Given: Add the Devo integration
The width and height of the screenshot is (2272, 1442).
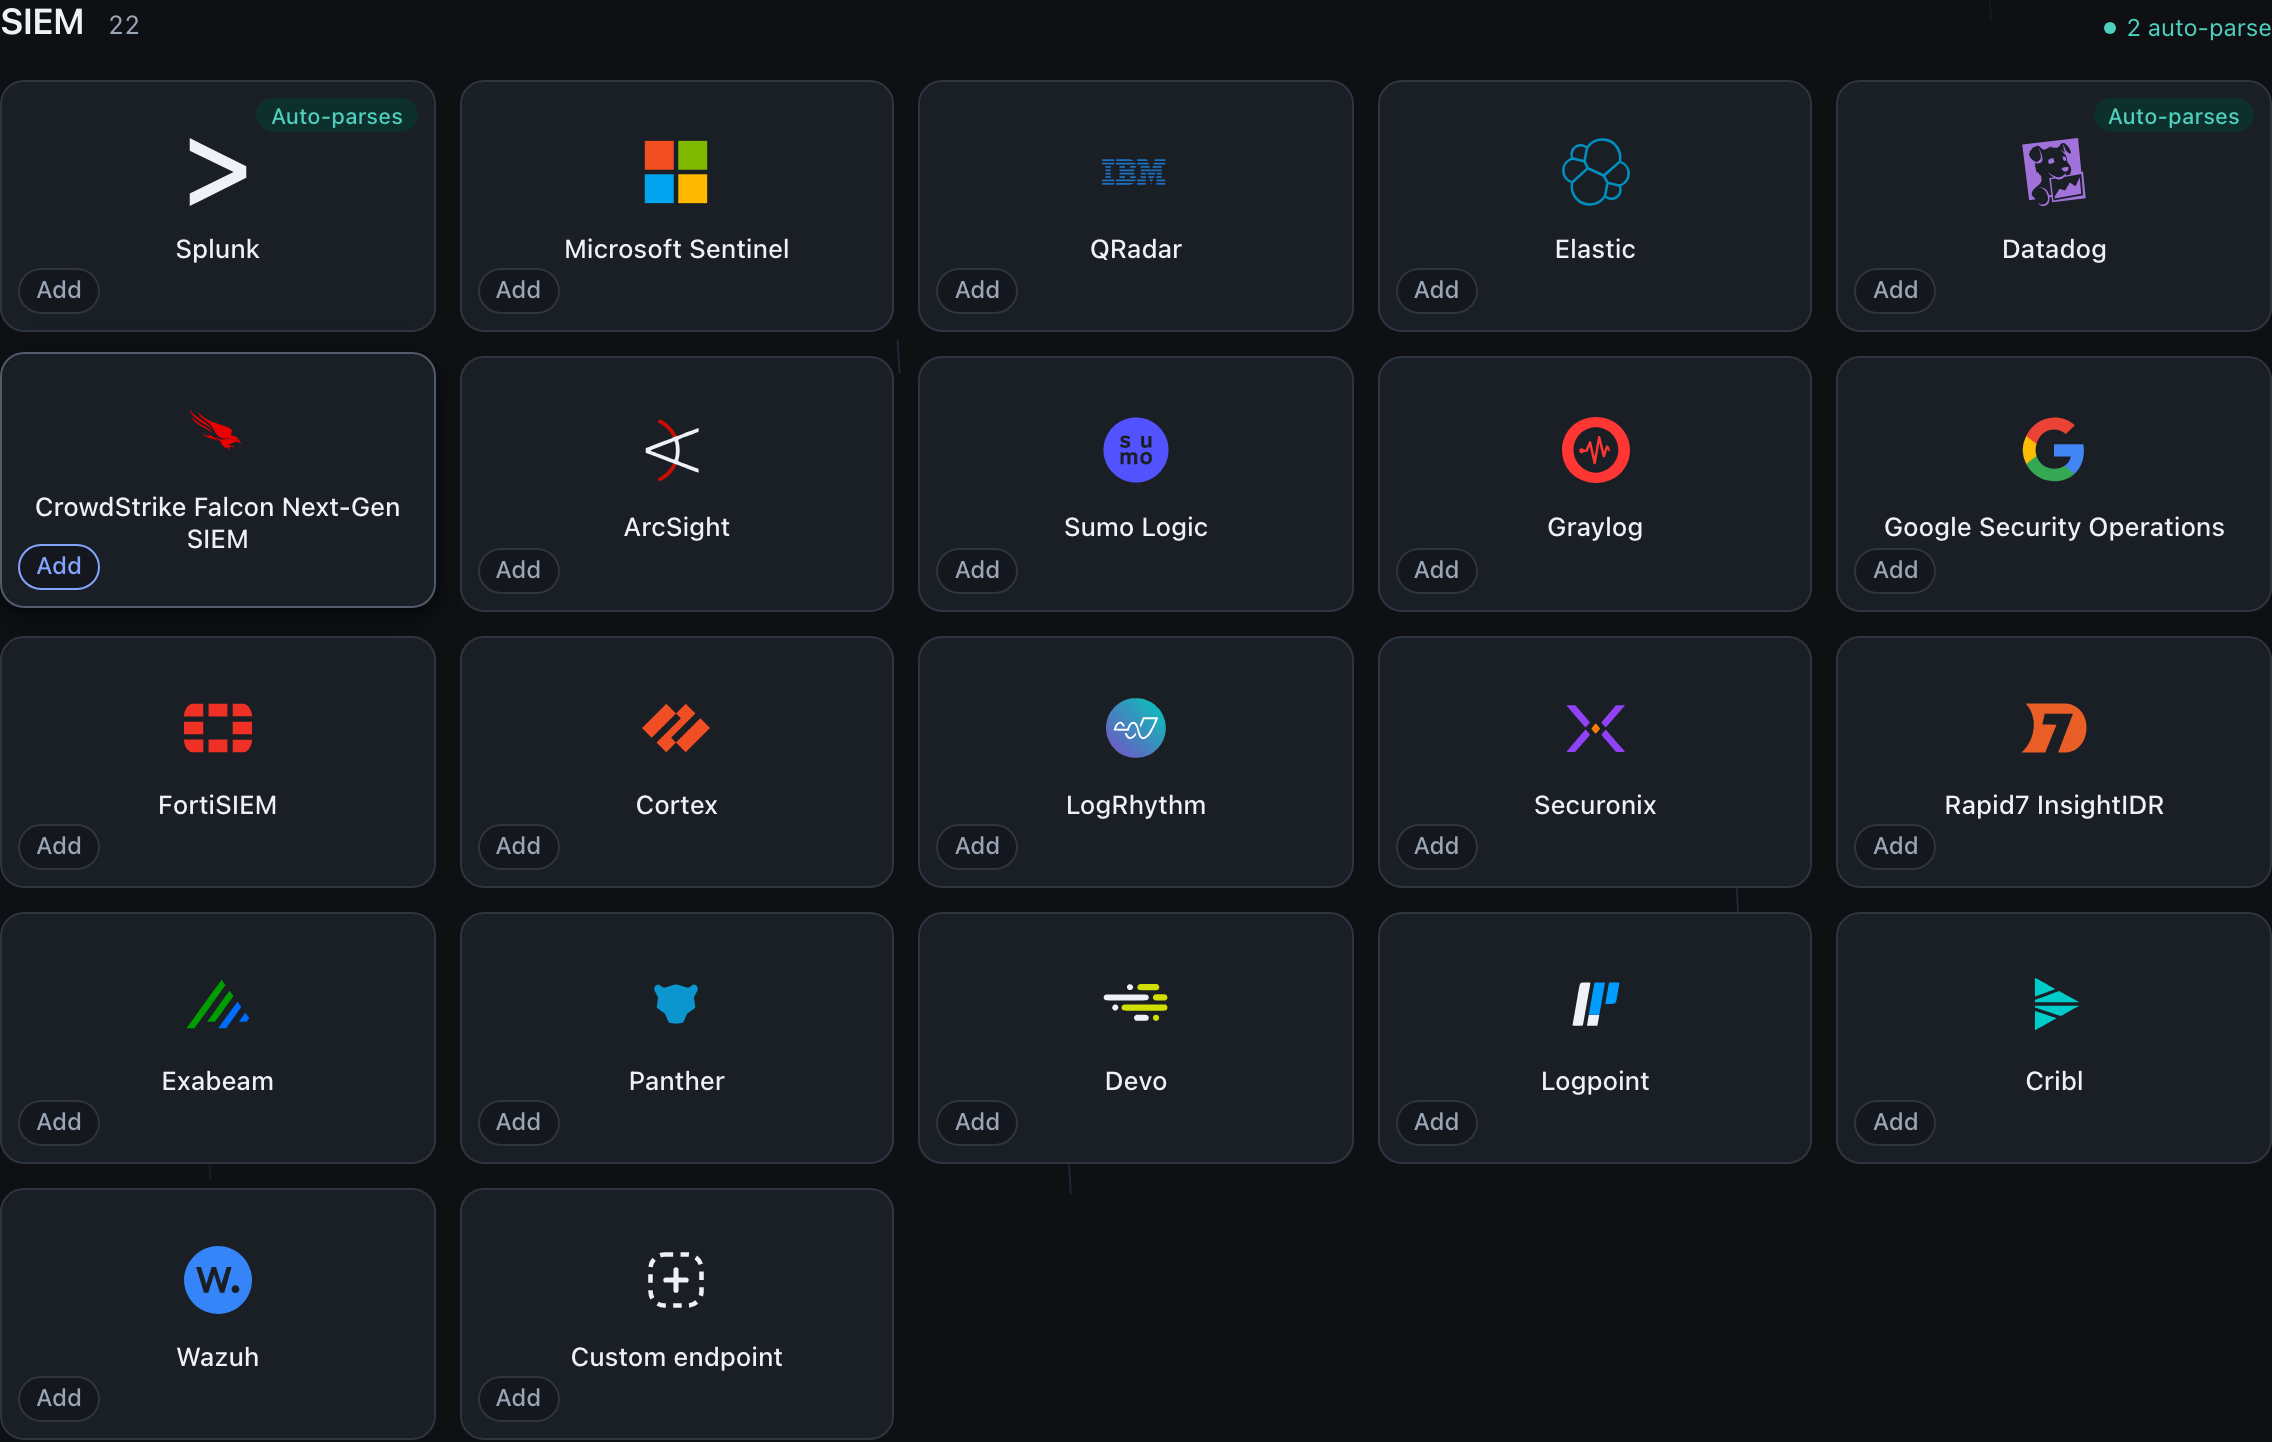Looking at the screenshot, I should tap(977, 1122).
